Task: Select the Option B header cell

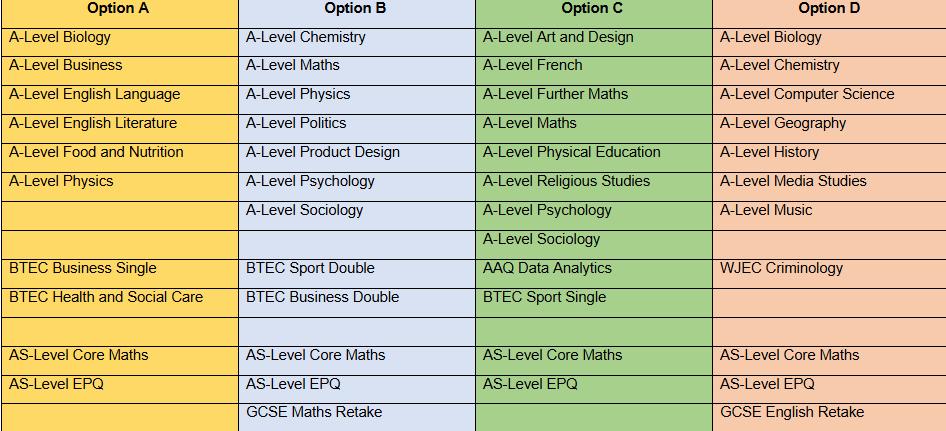Action: [355, 9]
